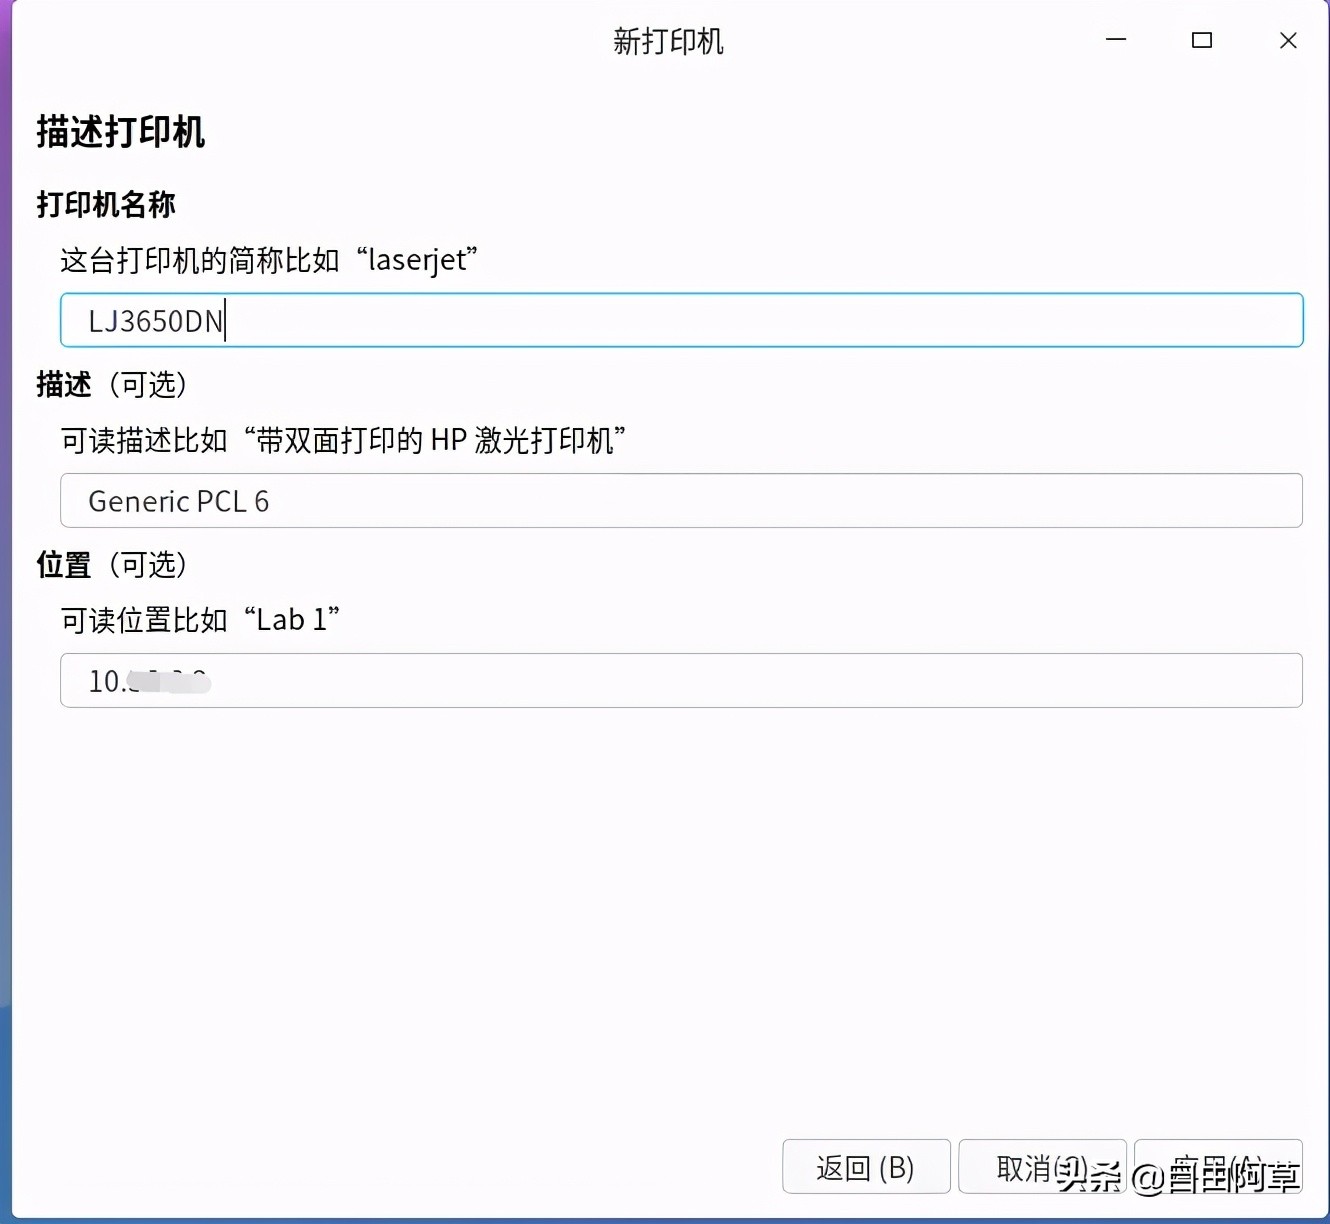Close the 新打印机 dialog window
Screen dimensions: 1330x1224
pyautogui.click(x=1288, y=41)
